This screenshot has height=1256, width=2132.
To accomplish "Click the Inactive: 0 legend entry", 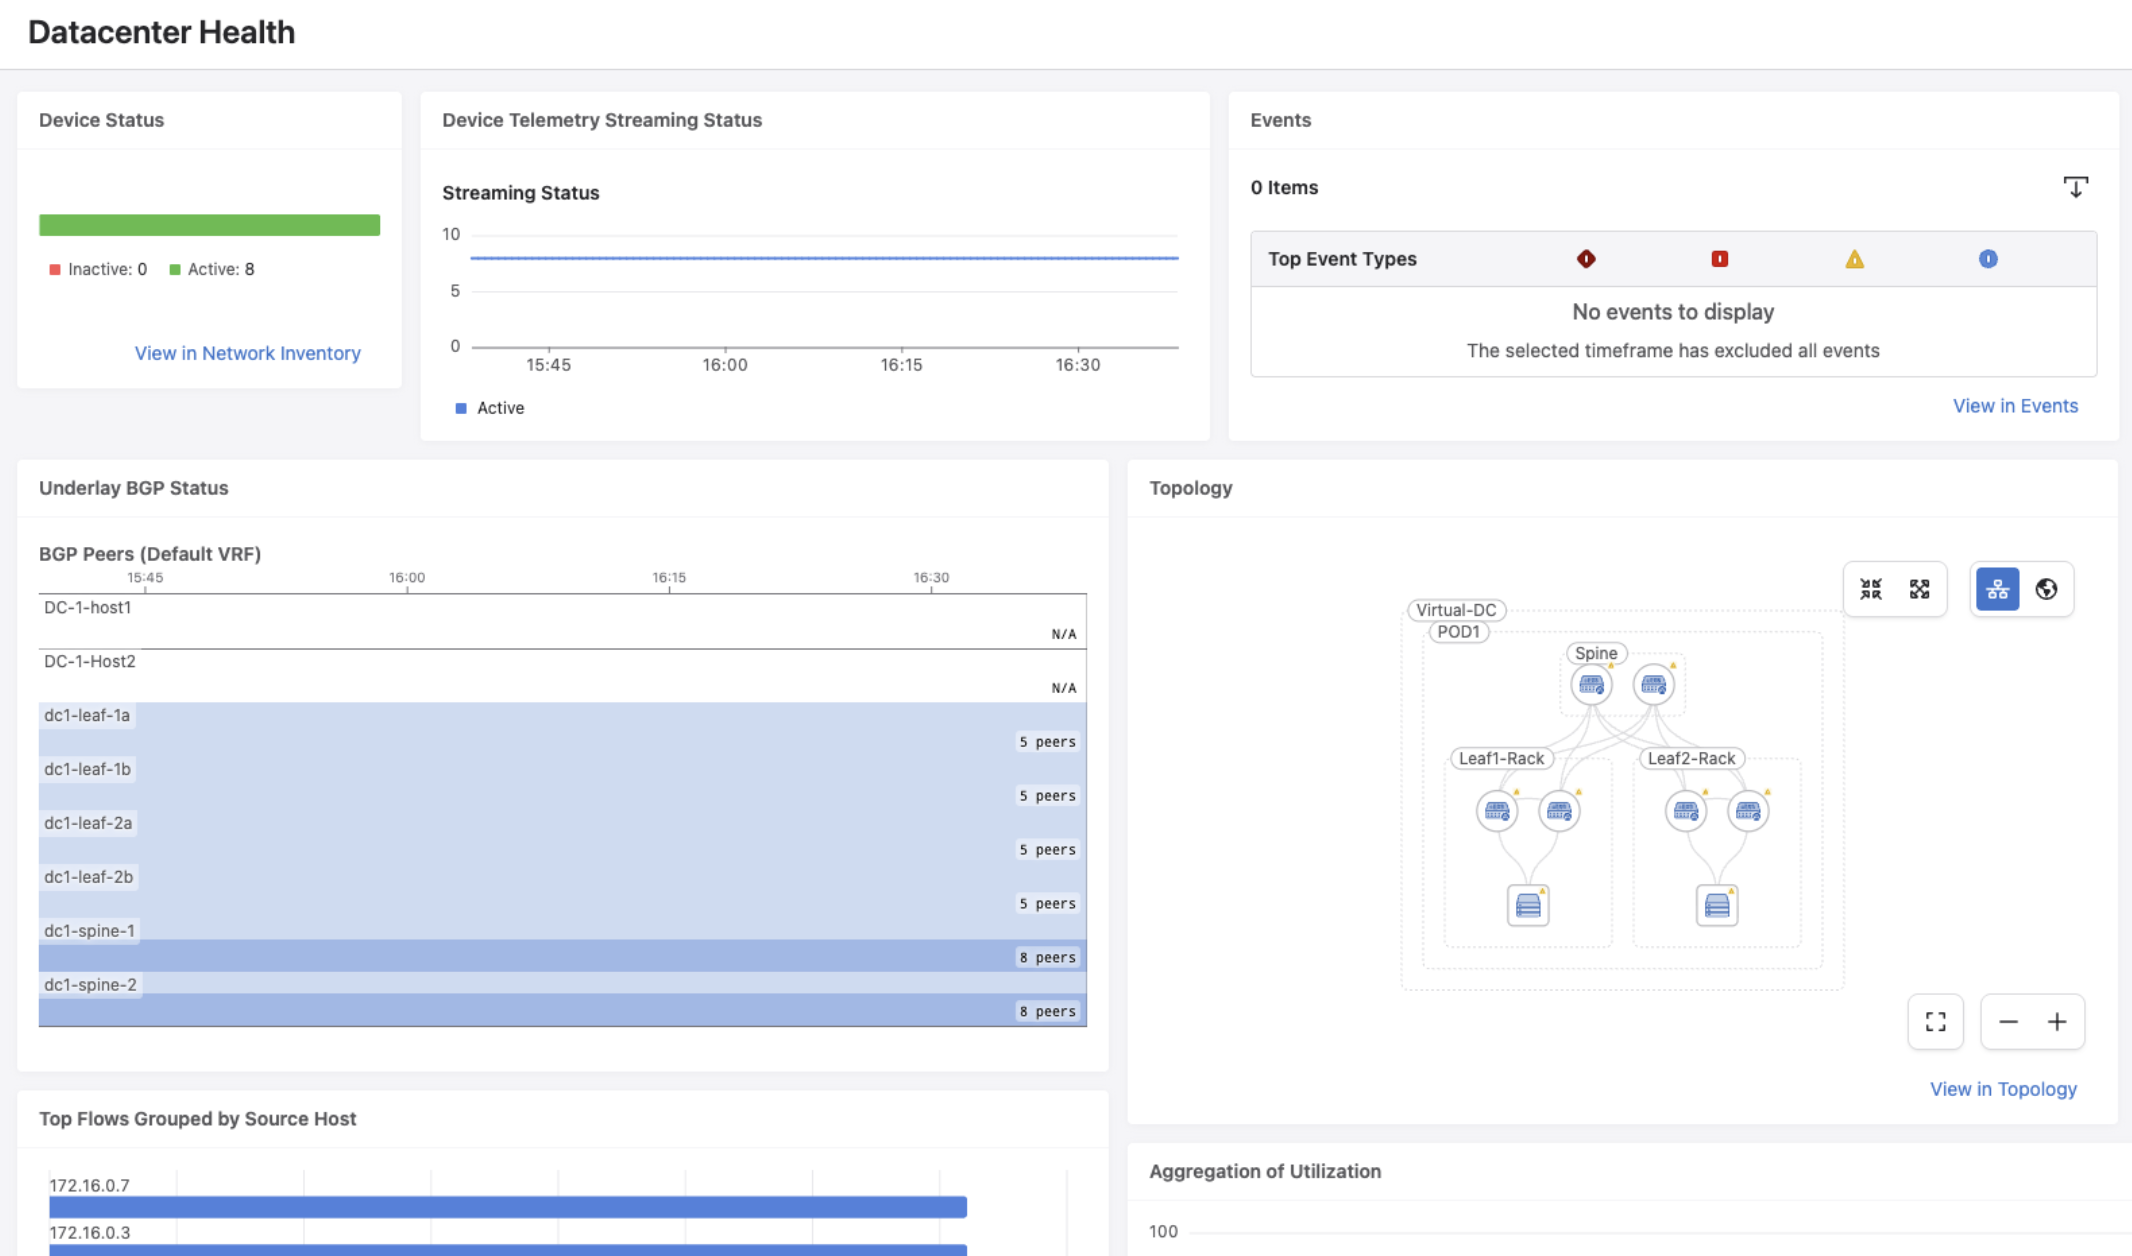I will pos(98,269).
